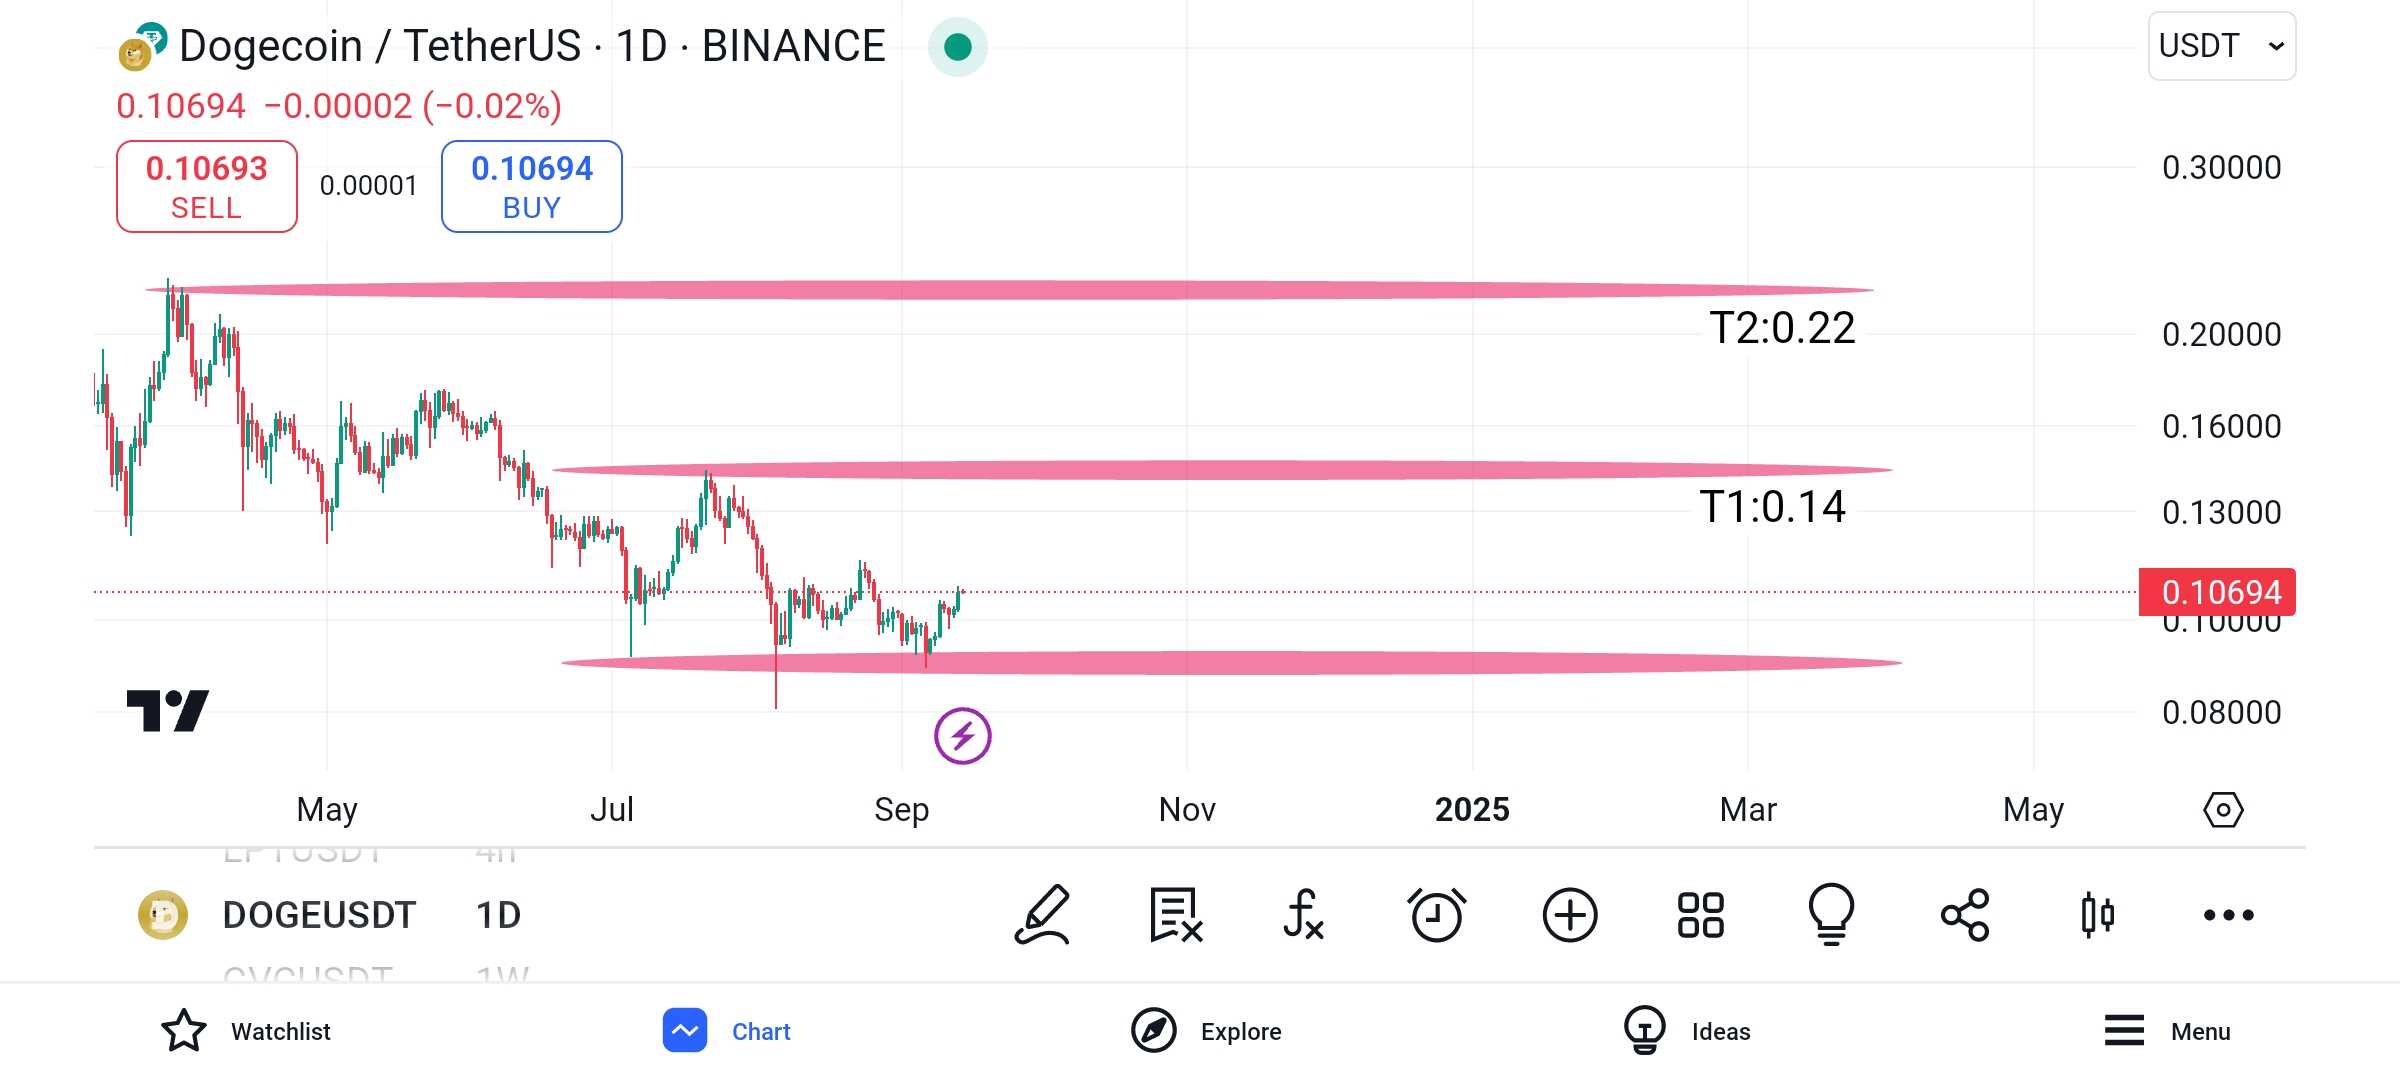2400x1080 pixels.
Task: Switch to the Watchlist tab
Action: 246,1031
